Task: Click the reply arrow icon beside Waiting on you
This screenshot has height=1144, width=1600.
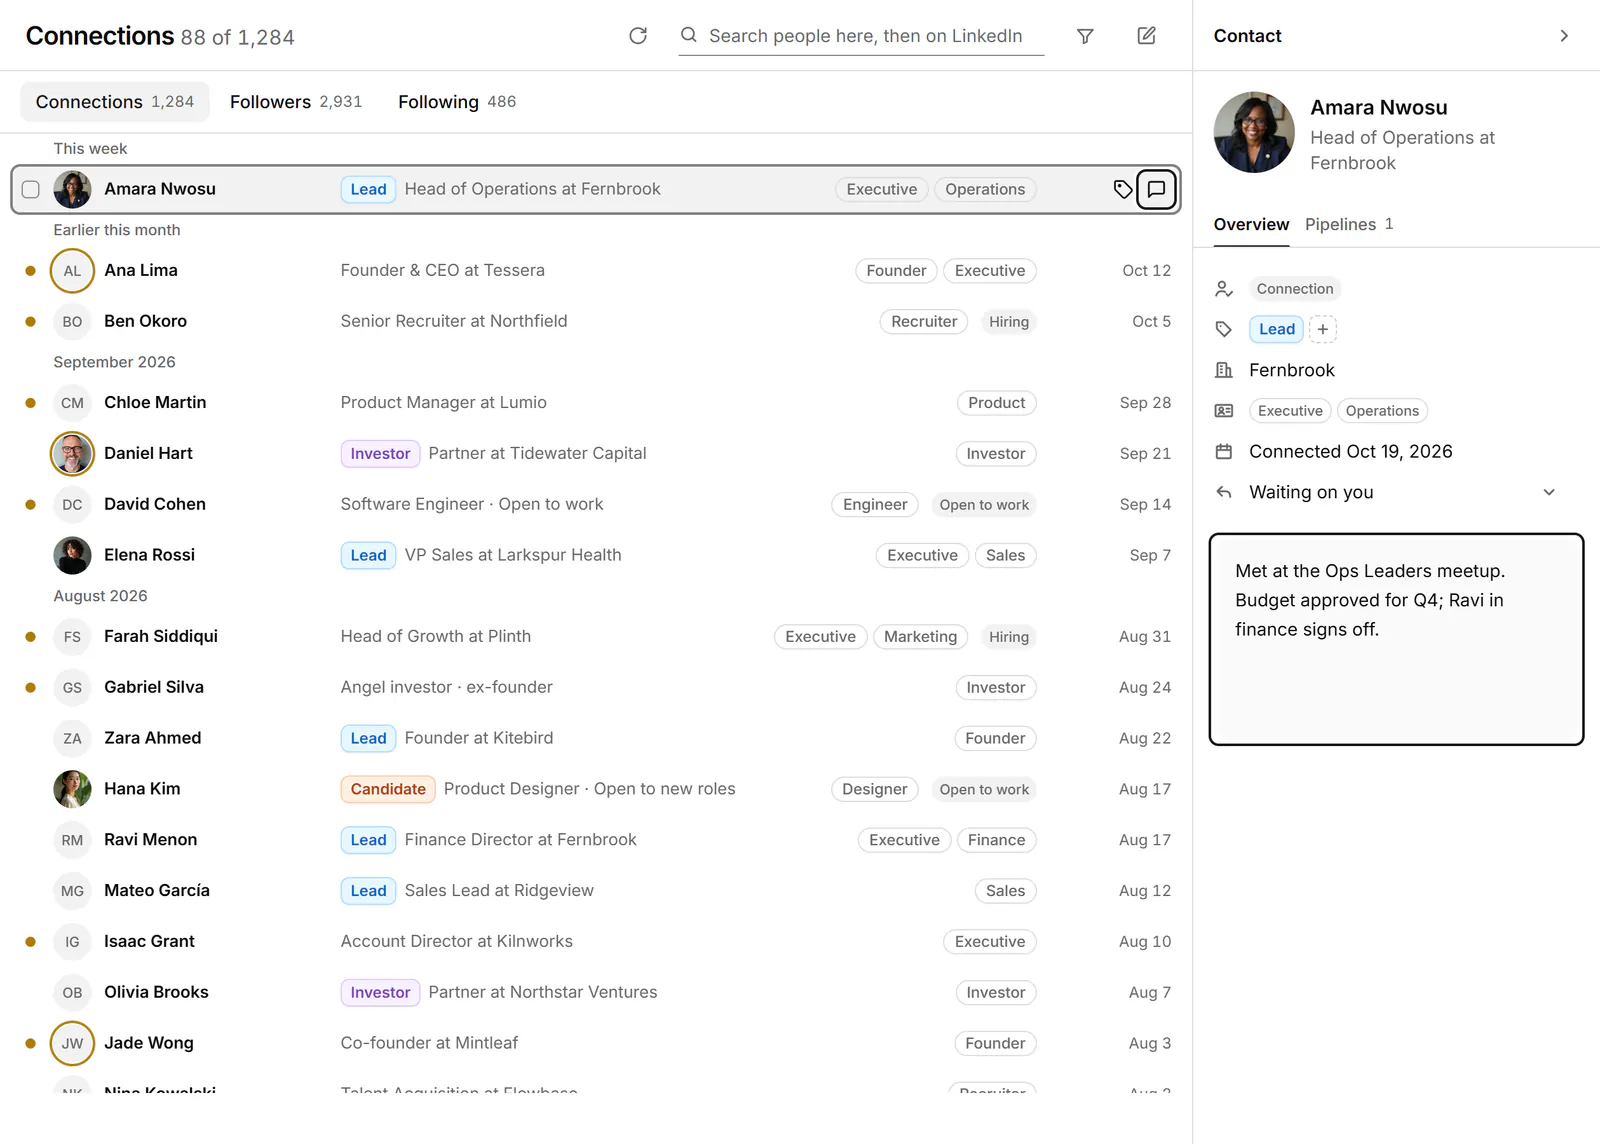Action: (1224, 492)
